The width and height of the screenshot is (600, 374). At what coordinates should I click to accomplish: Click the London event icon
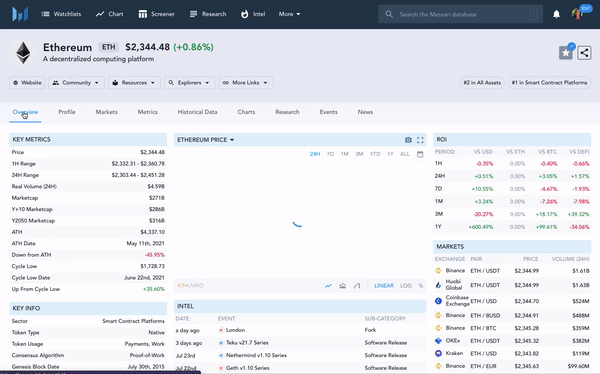click(221, 330)
